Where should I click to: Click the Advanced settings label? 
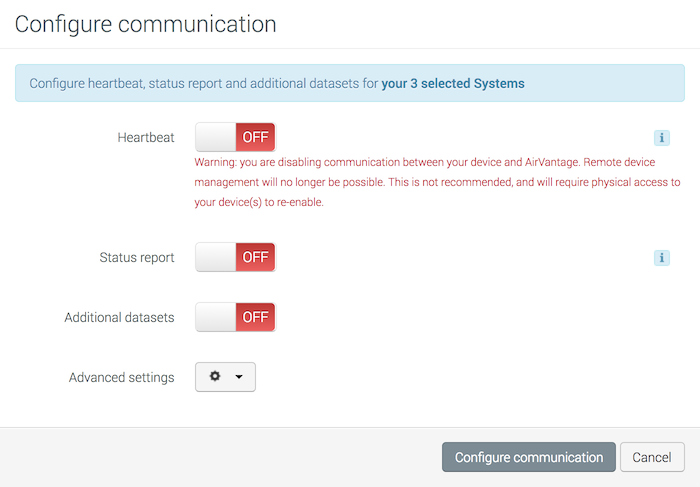click(x=121, y=378)
